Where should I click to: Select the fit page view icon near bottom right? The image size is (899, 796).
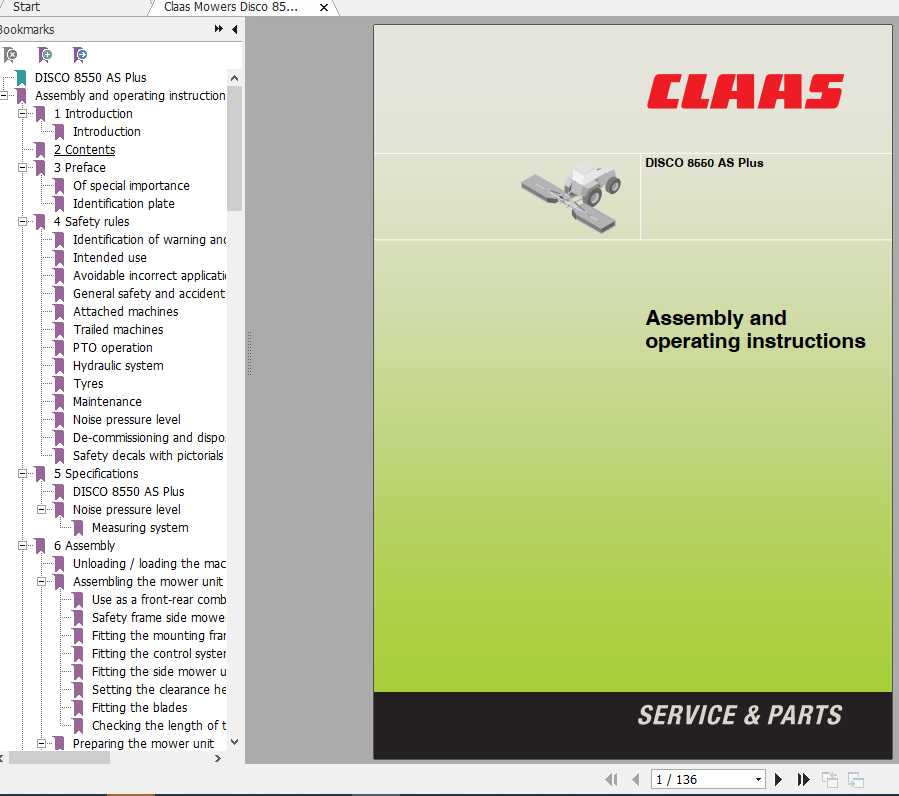pyautogui.click(x=830, y=779)
